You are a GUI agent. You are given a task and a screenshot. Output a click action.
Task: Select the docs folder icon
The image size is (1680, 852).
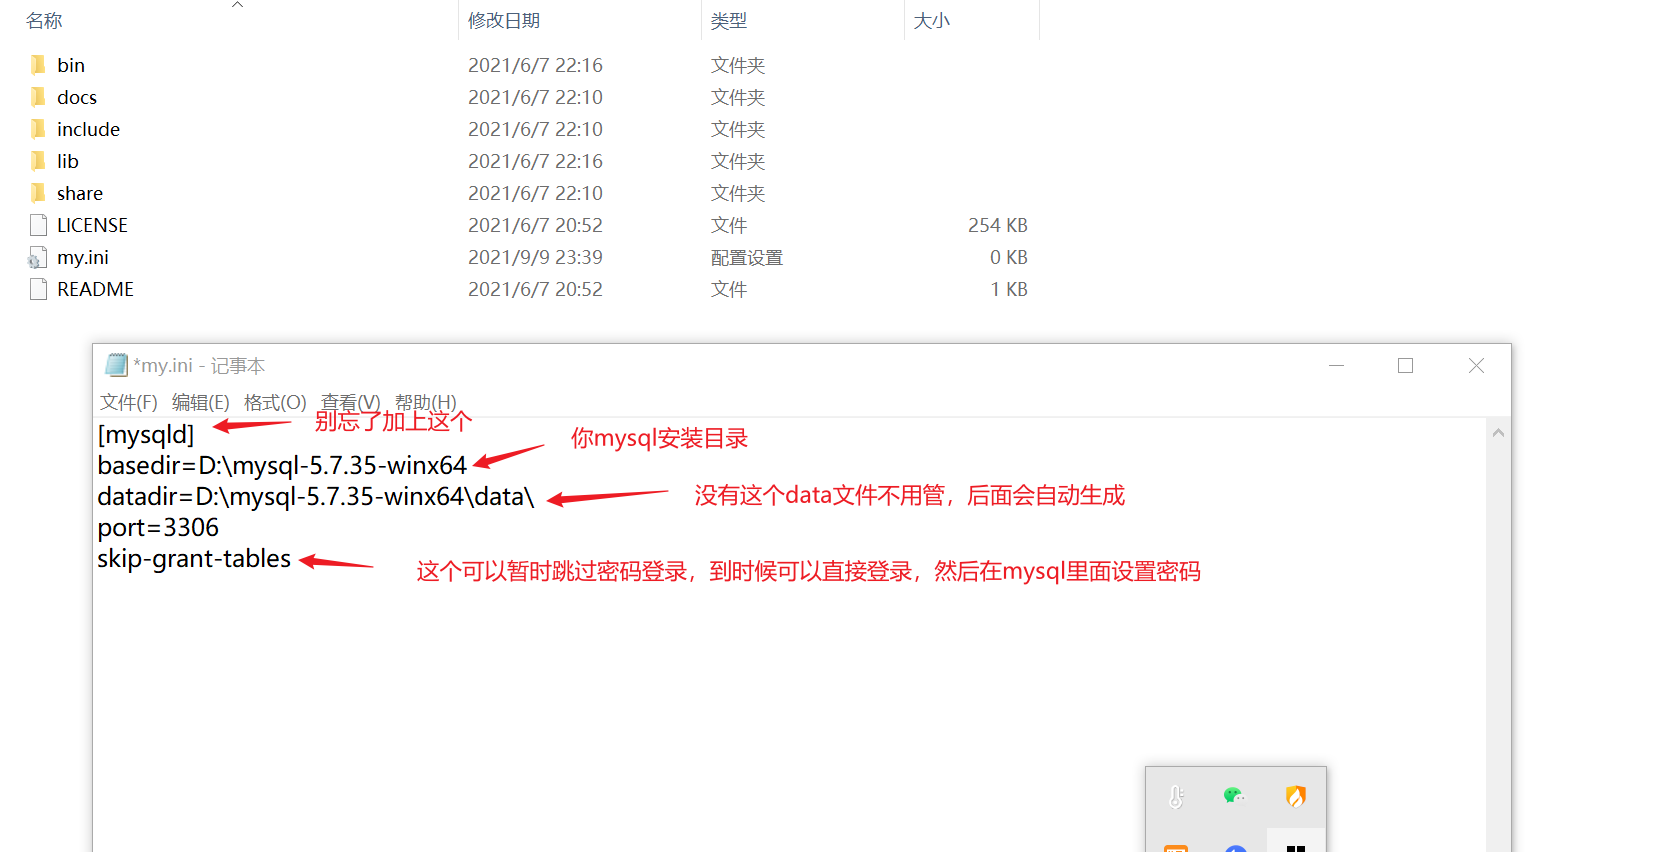38,97
